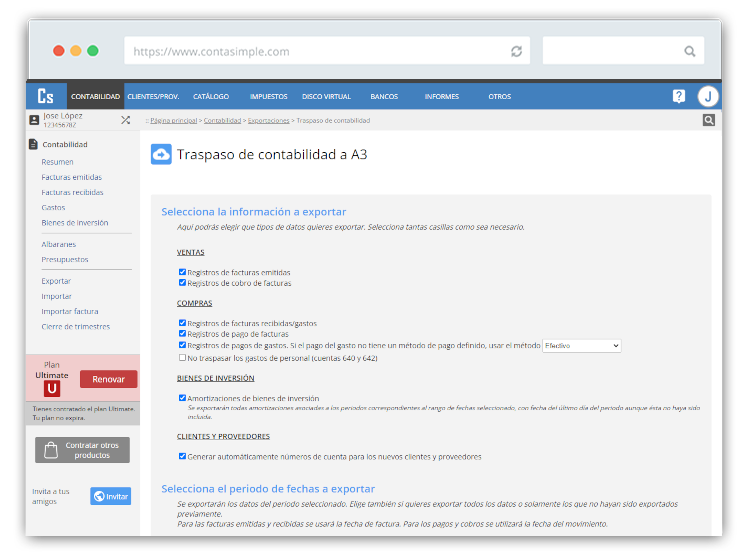This screenshot has height=552, width=750.
Task: Open Gastos in the sidebar
Action: coord(53,208)
